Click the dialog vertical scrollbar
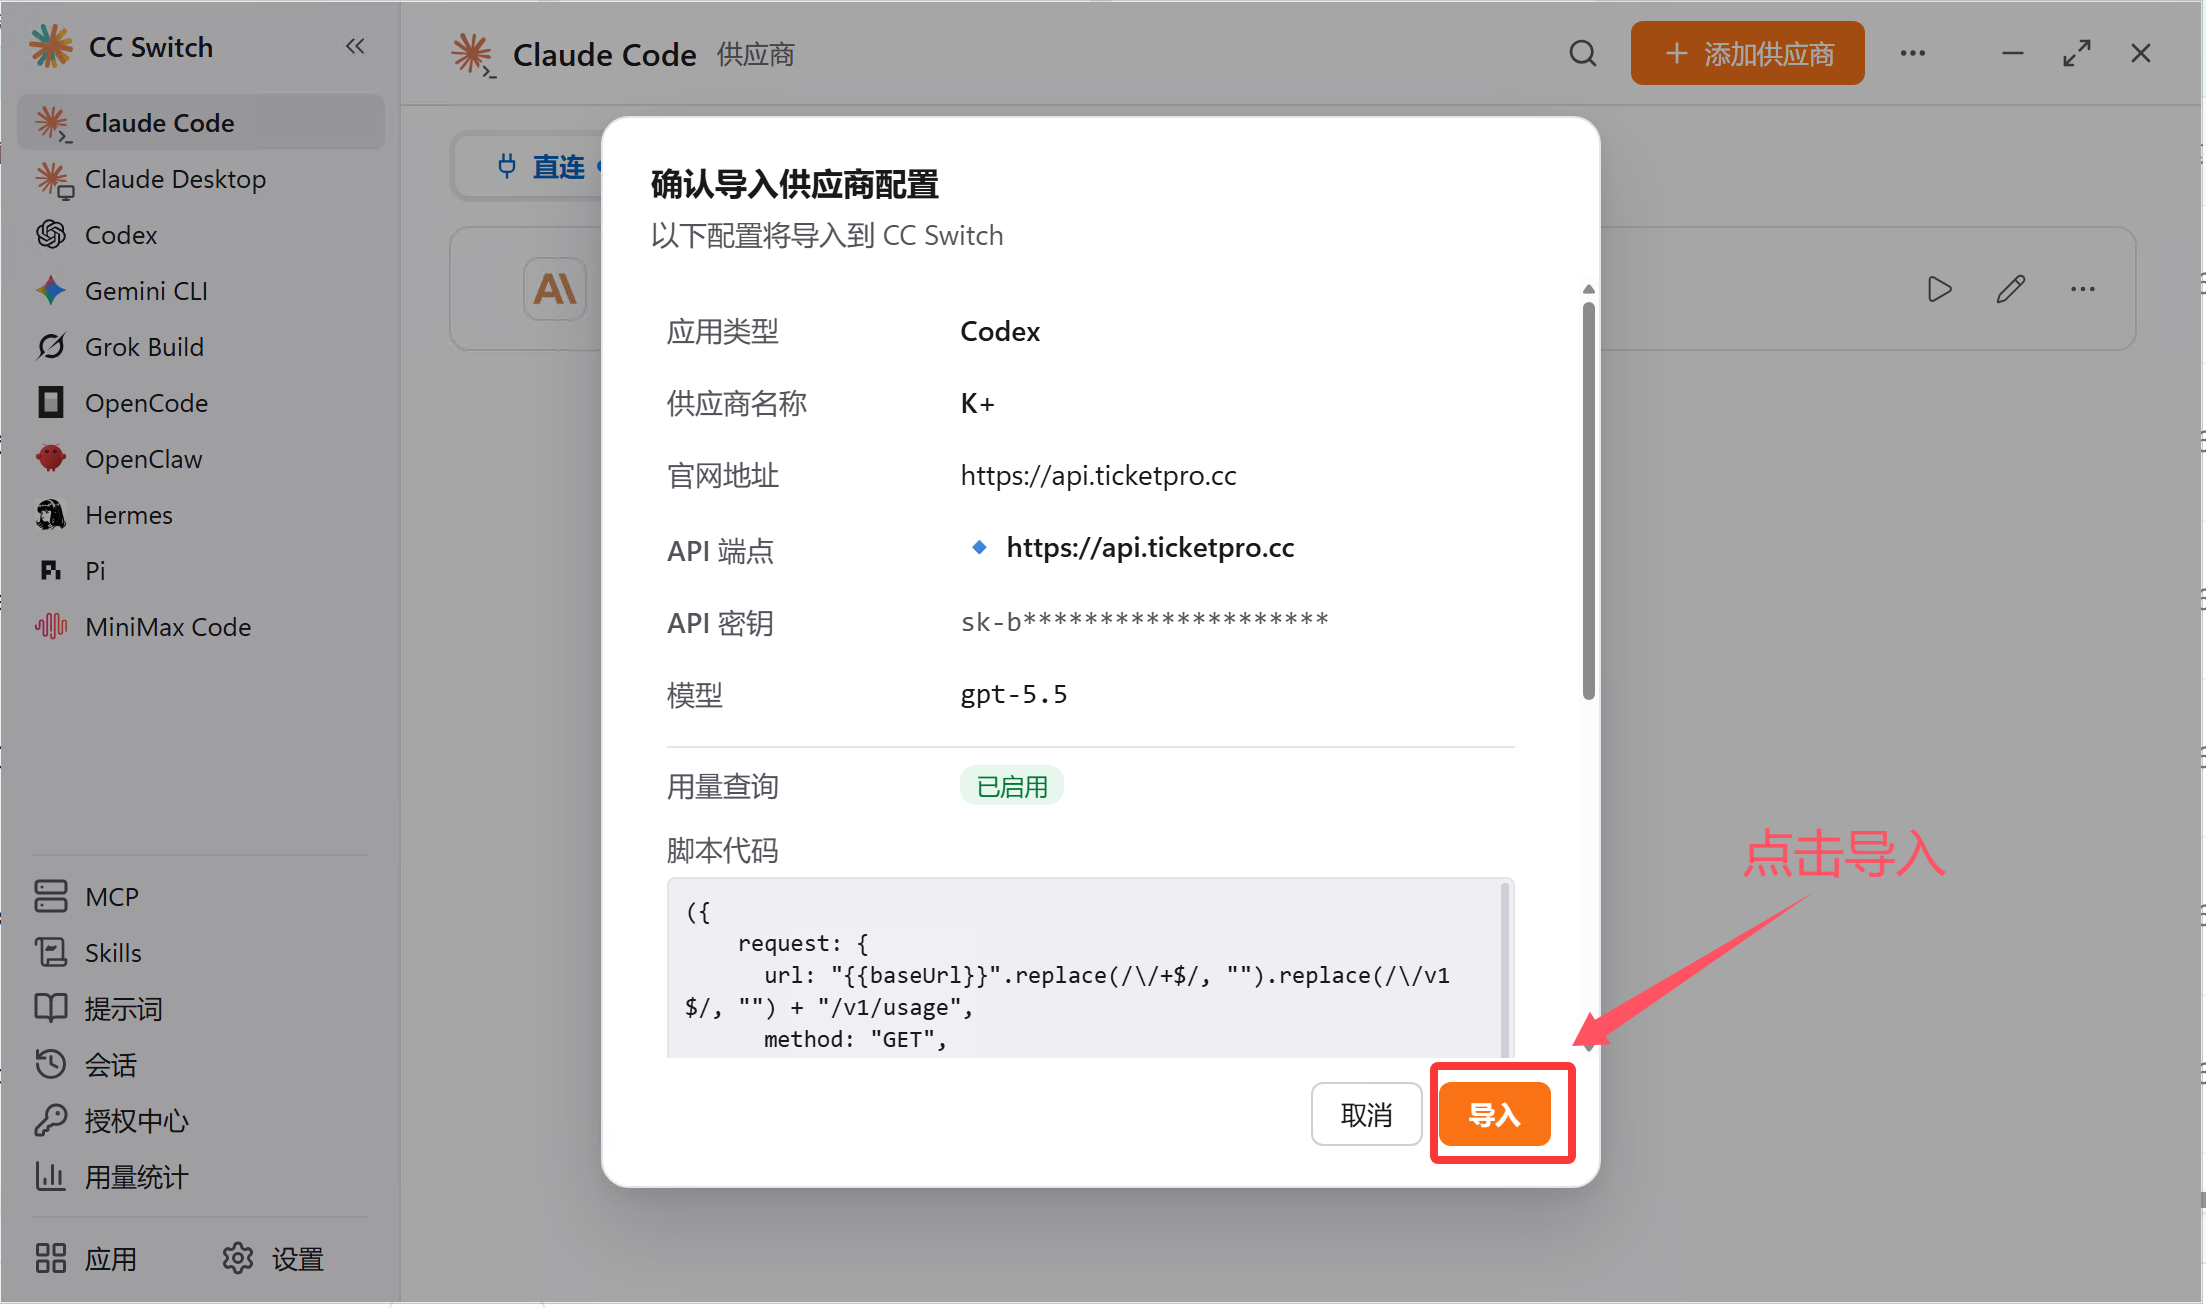Screen dimensions: 2206x1308 click(x=1589, y=500)
